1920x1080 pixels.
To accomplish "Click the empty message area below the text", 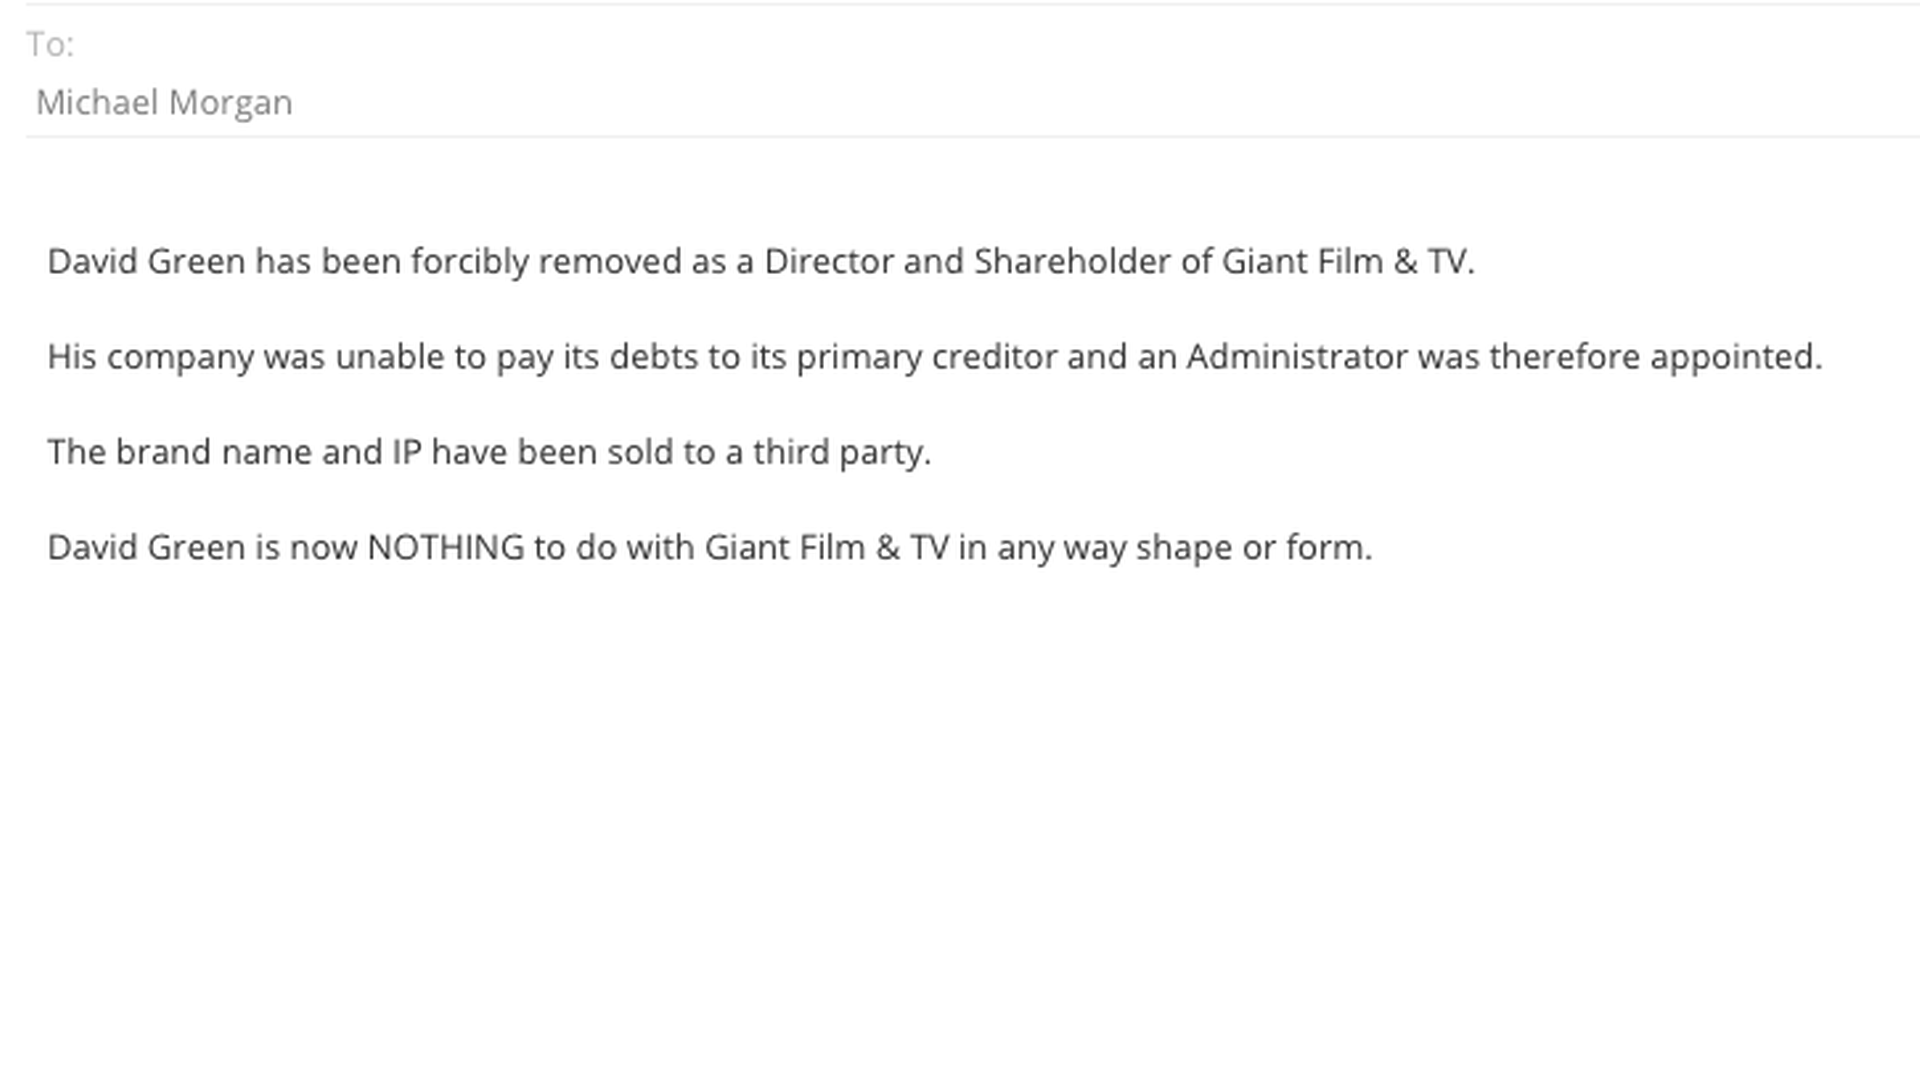I will point(960,820).
